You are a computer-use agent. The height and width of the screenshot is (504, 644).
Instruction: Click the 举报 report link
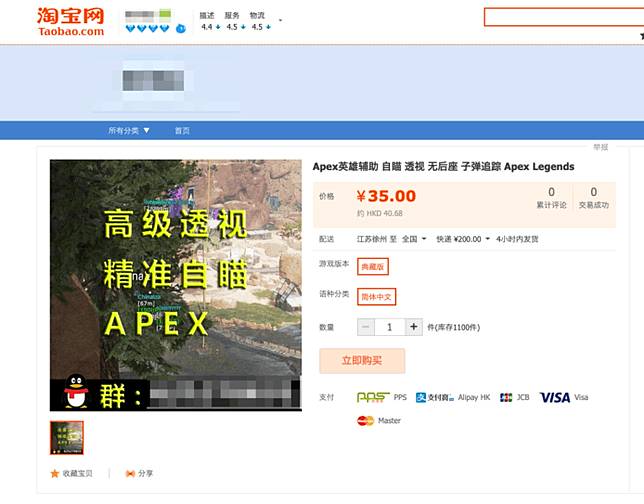(600, 147)
